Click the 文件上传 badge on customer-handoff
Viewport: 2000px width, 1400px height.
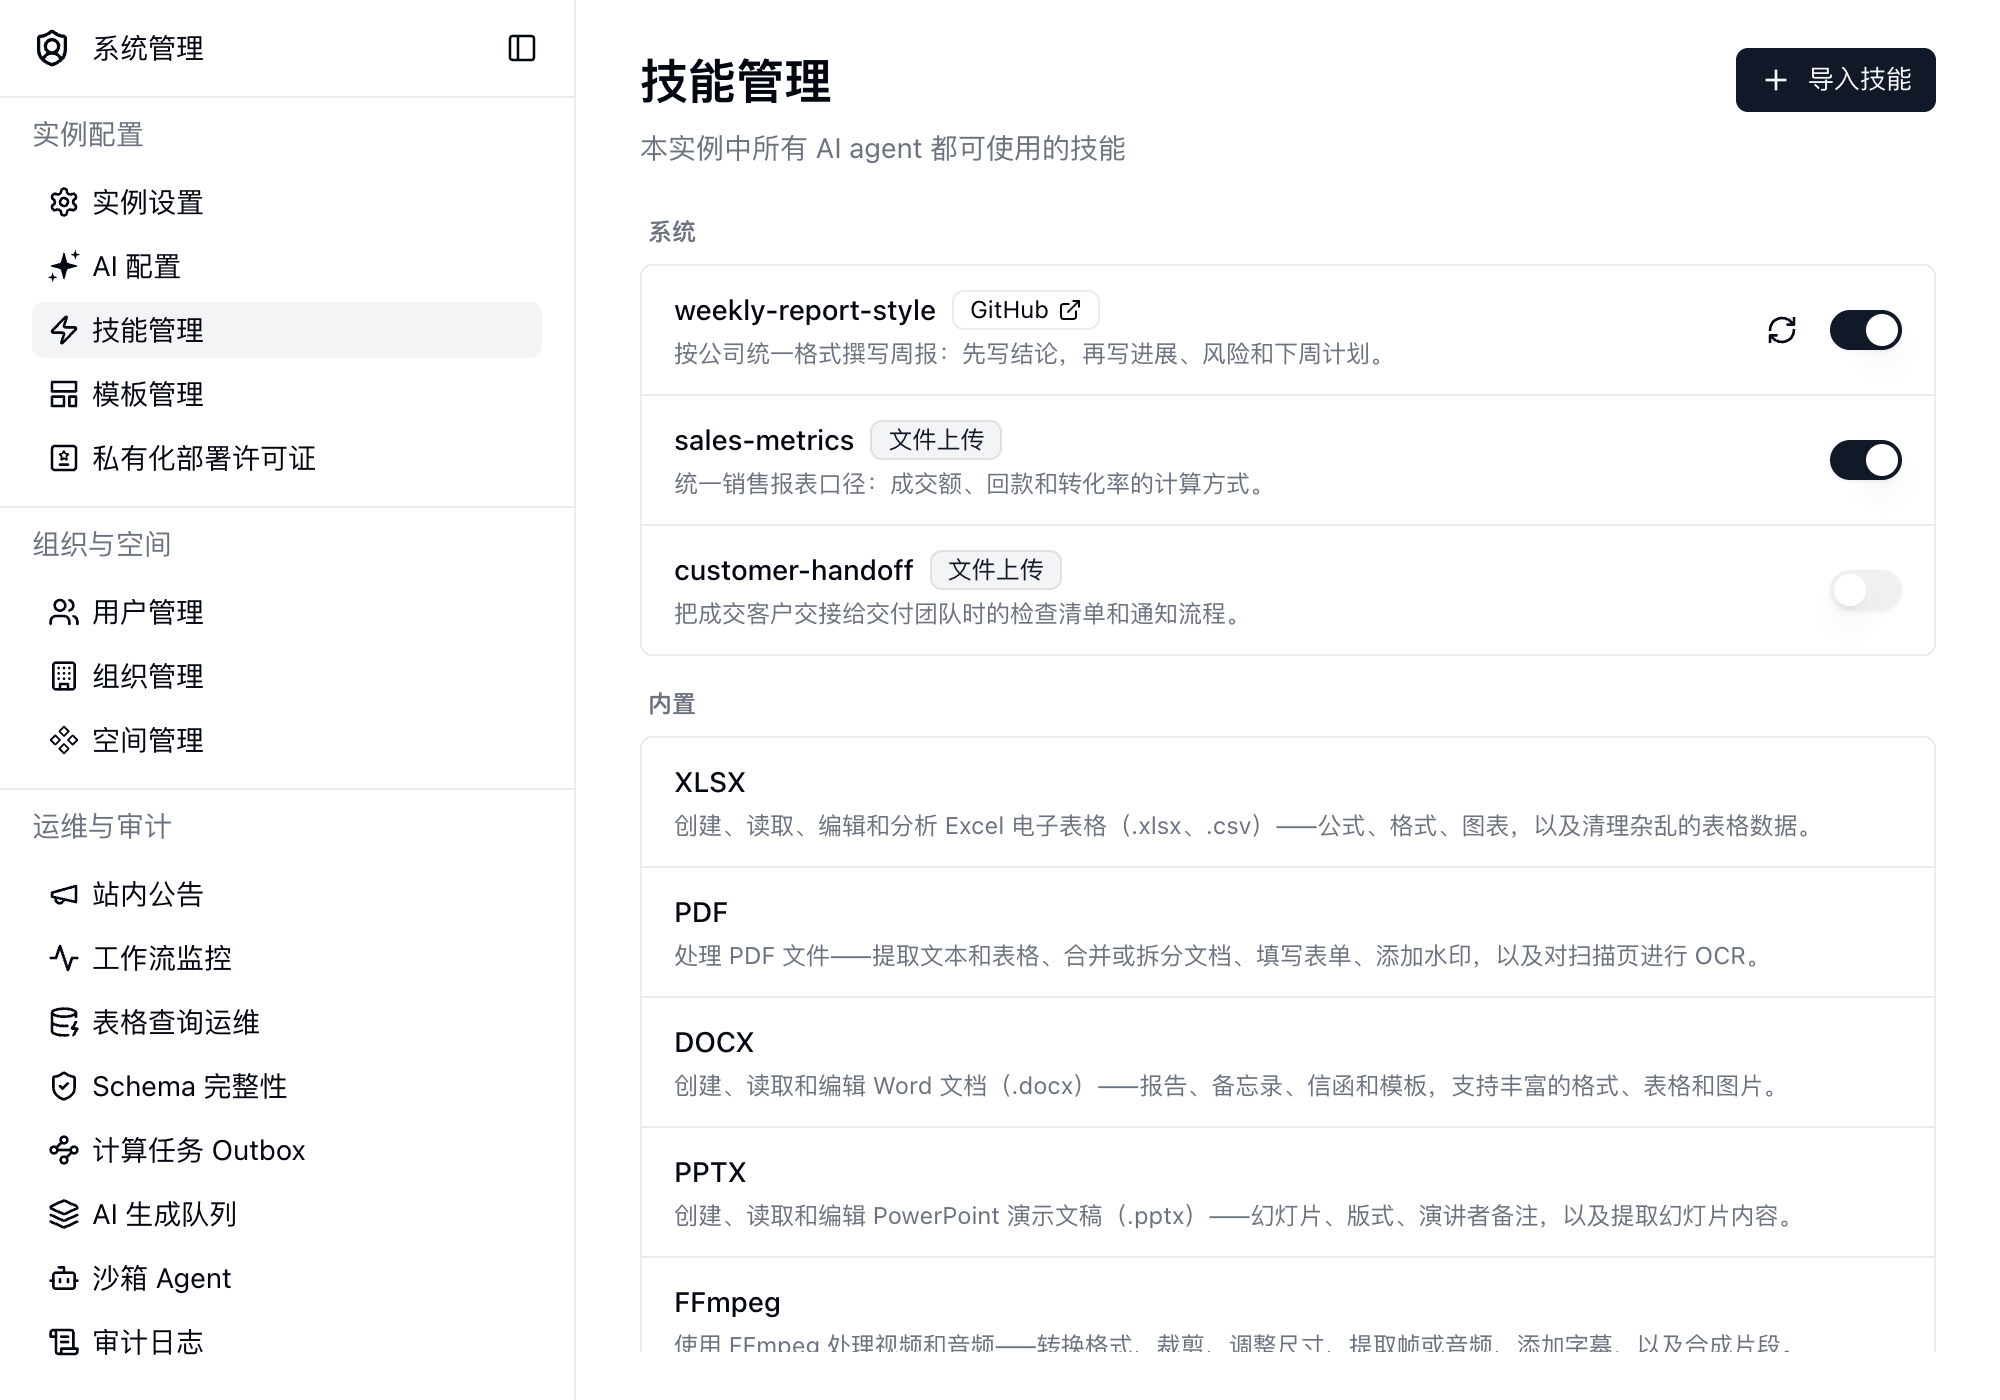(996, 570)
